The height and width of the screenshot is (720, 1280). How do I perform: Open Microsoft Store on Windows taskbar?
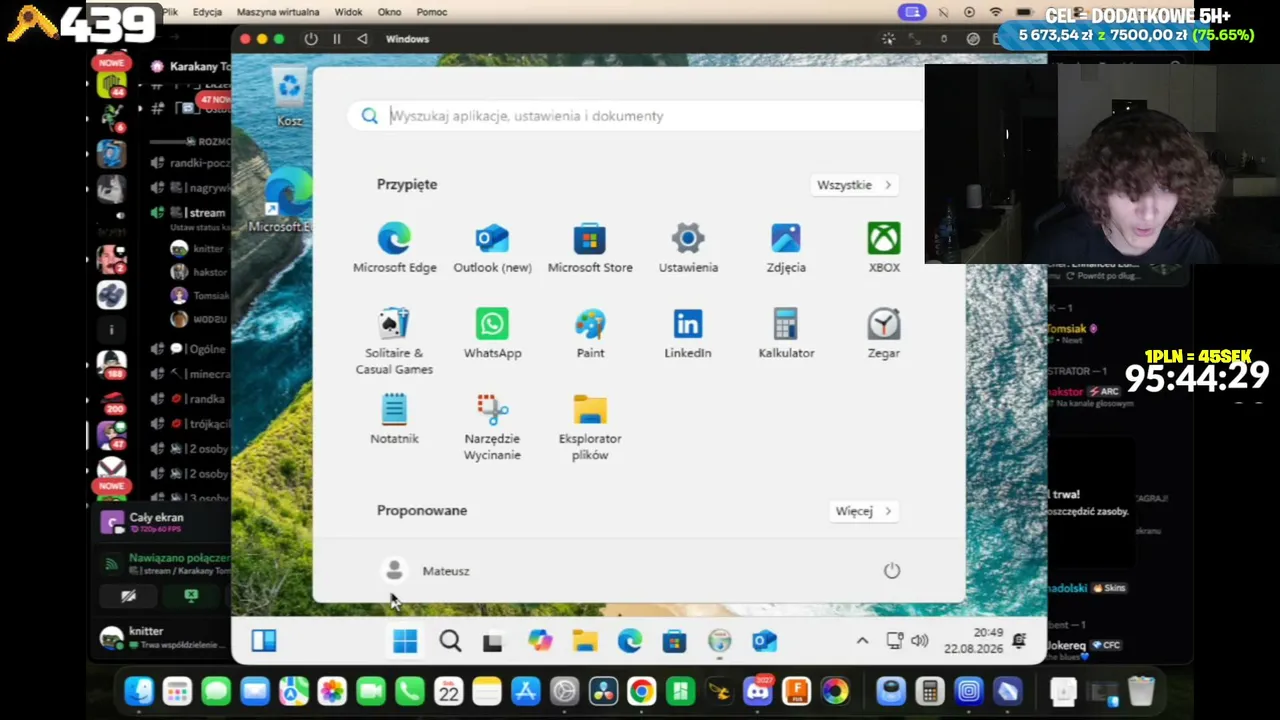[x=675, y=641]
